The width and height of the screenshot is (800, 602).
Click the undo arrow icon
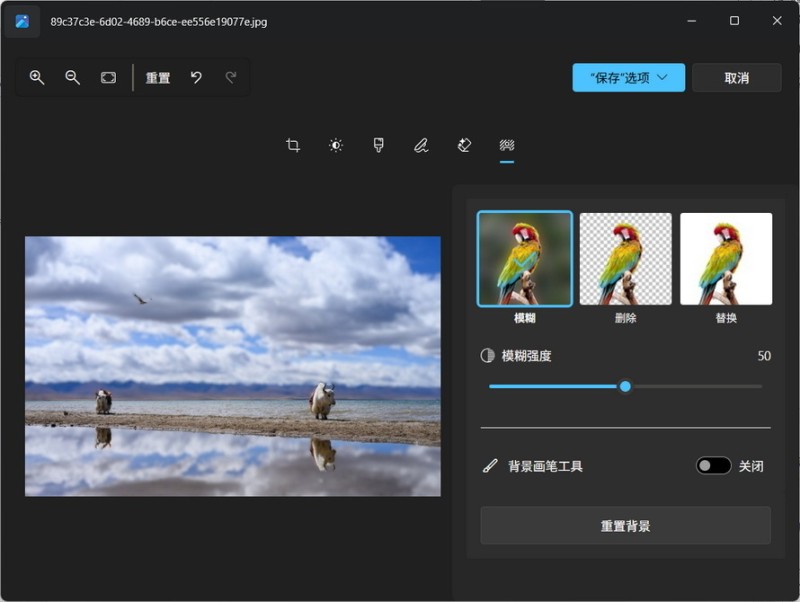(x=196, y=78)
